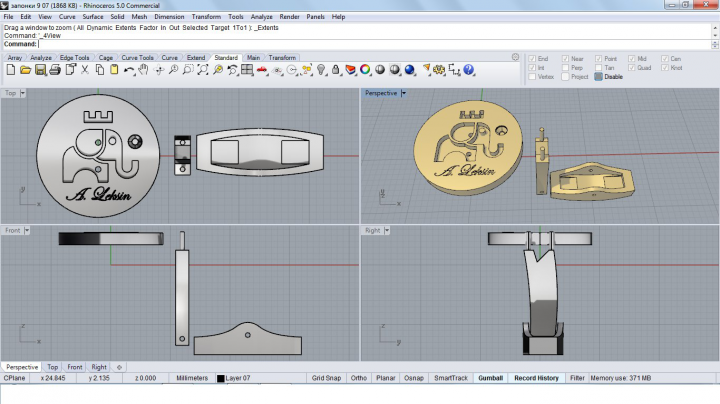The height and width of the screenshot is (404, 720).
Task: Click the blue Help question mark icon
Action: coord(468,70)
